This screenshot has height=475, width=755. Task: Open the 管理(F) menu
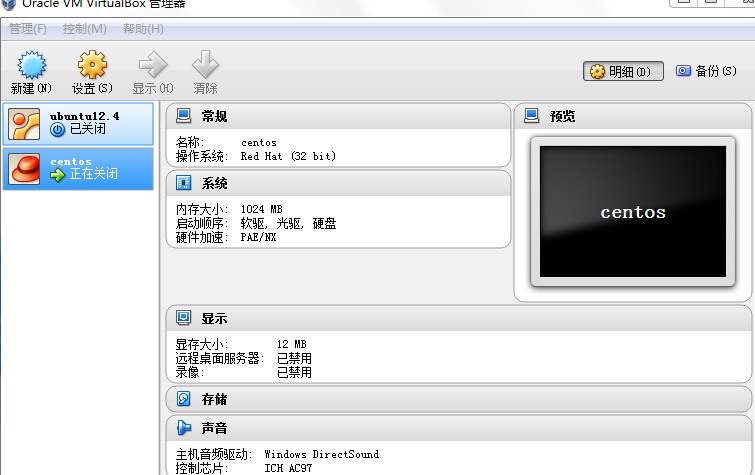27,29
